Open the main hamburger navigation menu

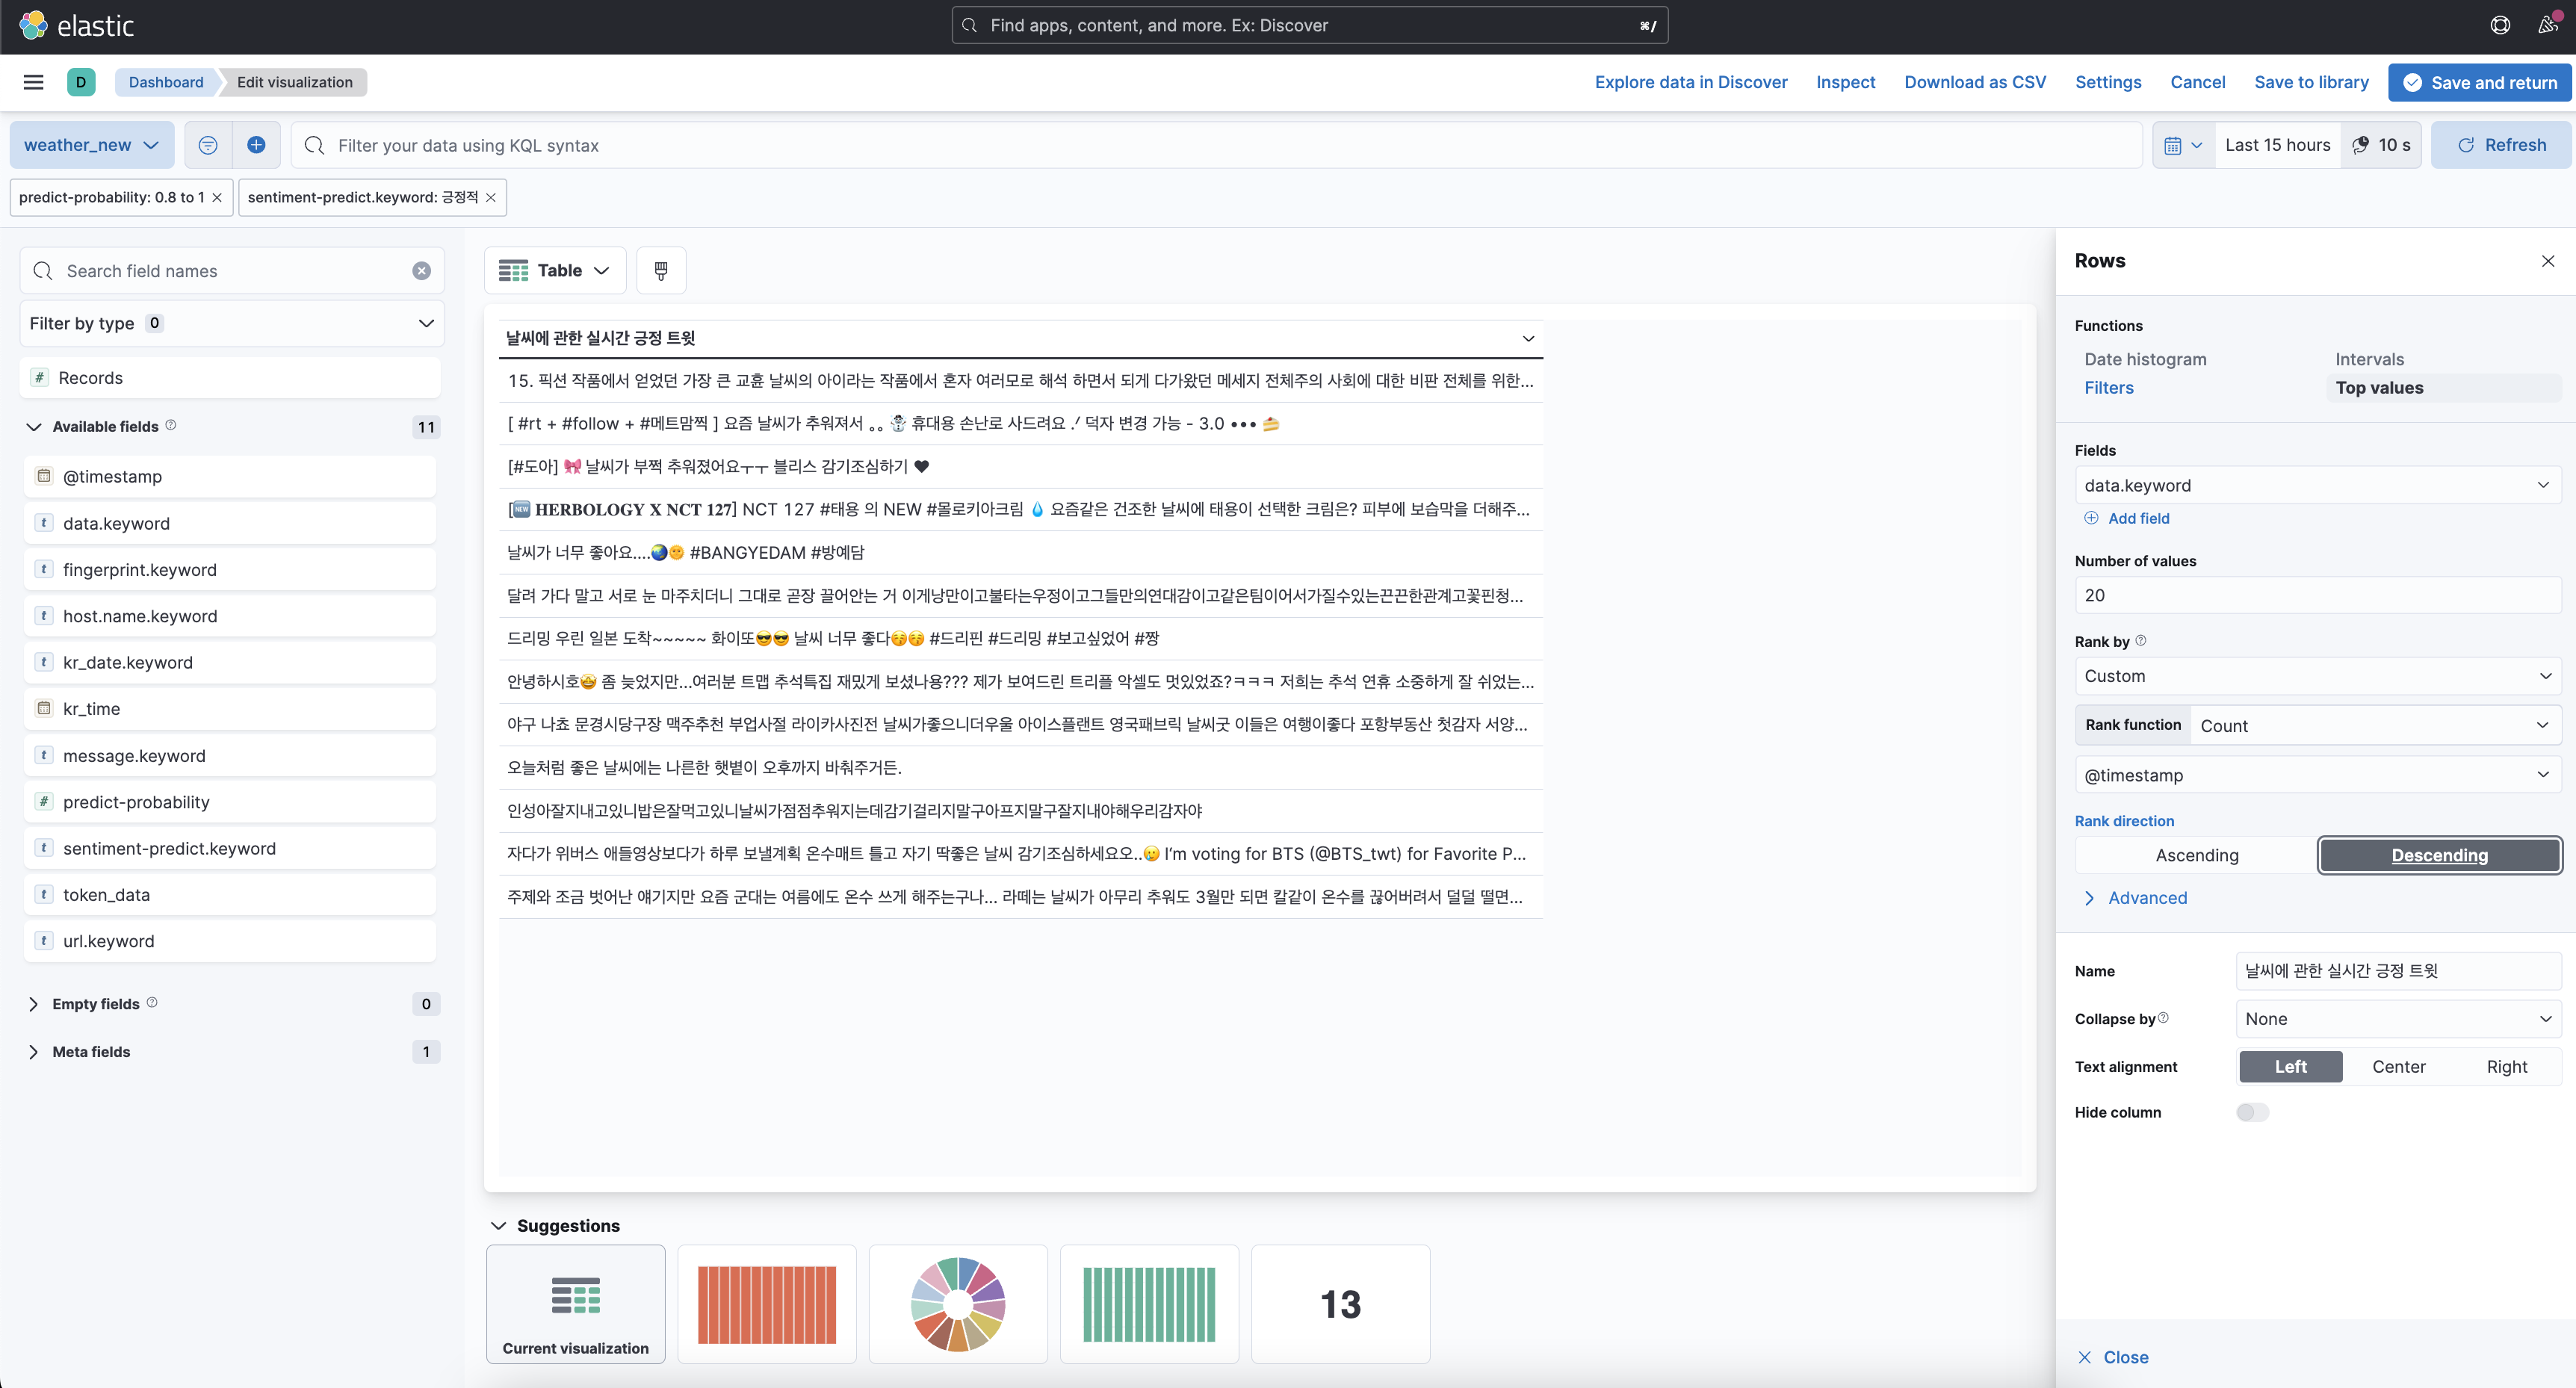tap(33, 82)
